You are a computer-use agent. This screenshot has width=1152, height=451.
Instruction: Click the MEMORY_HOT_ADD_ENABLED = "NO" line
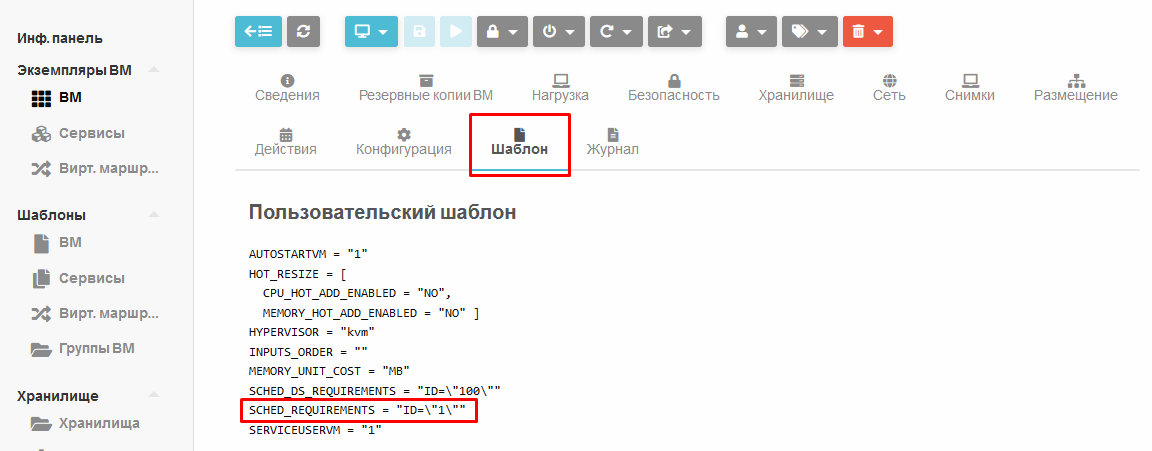coord(371,314)
